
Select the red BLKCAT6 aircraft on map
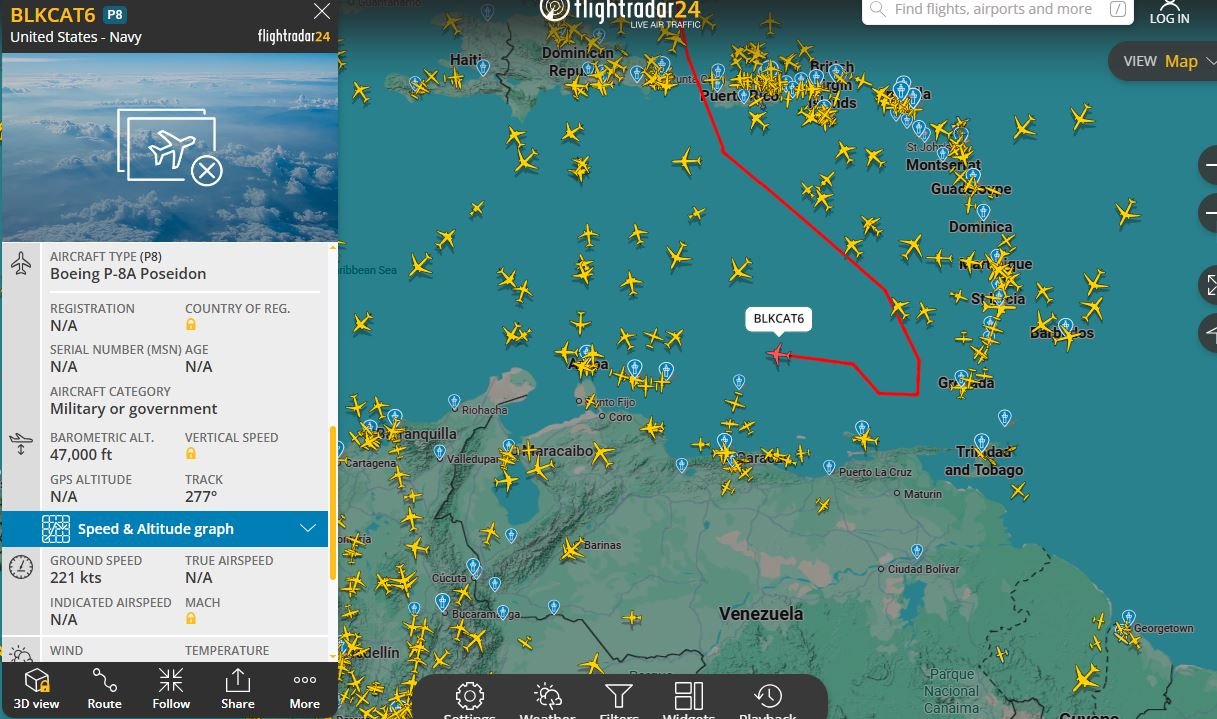point(778,354)
